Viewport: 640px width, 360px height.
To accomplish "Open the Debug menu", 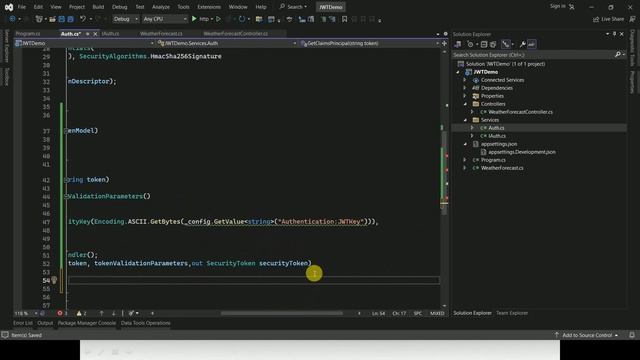I will [x=120, y=7].
